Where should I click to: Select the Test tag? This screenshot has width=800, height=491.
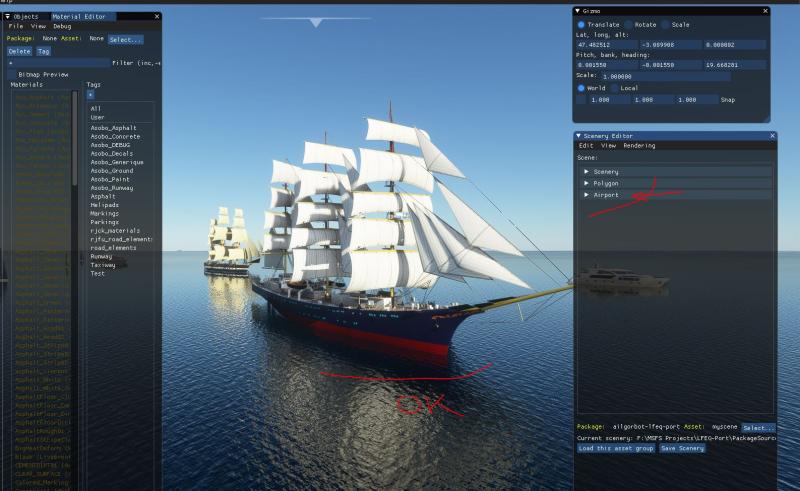tap(97, 274)
